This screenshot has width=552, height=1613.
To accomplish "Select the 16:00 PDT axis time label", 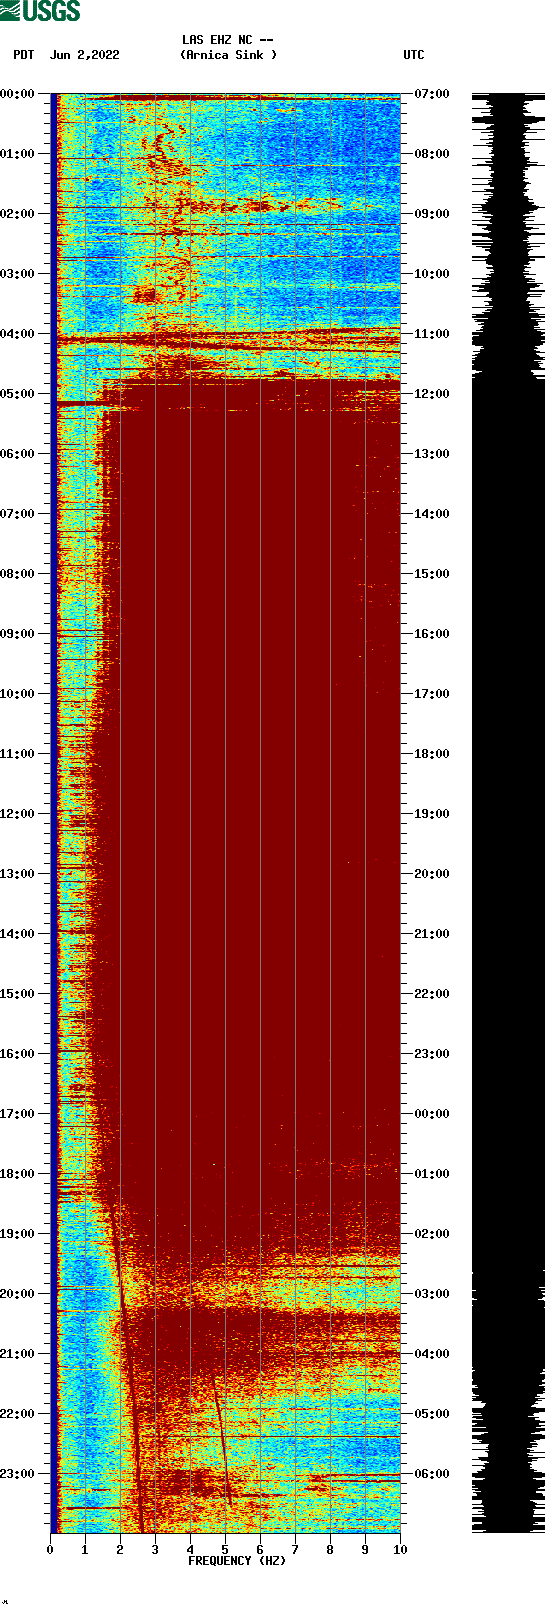I will click(18, 1054).
